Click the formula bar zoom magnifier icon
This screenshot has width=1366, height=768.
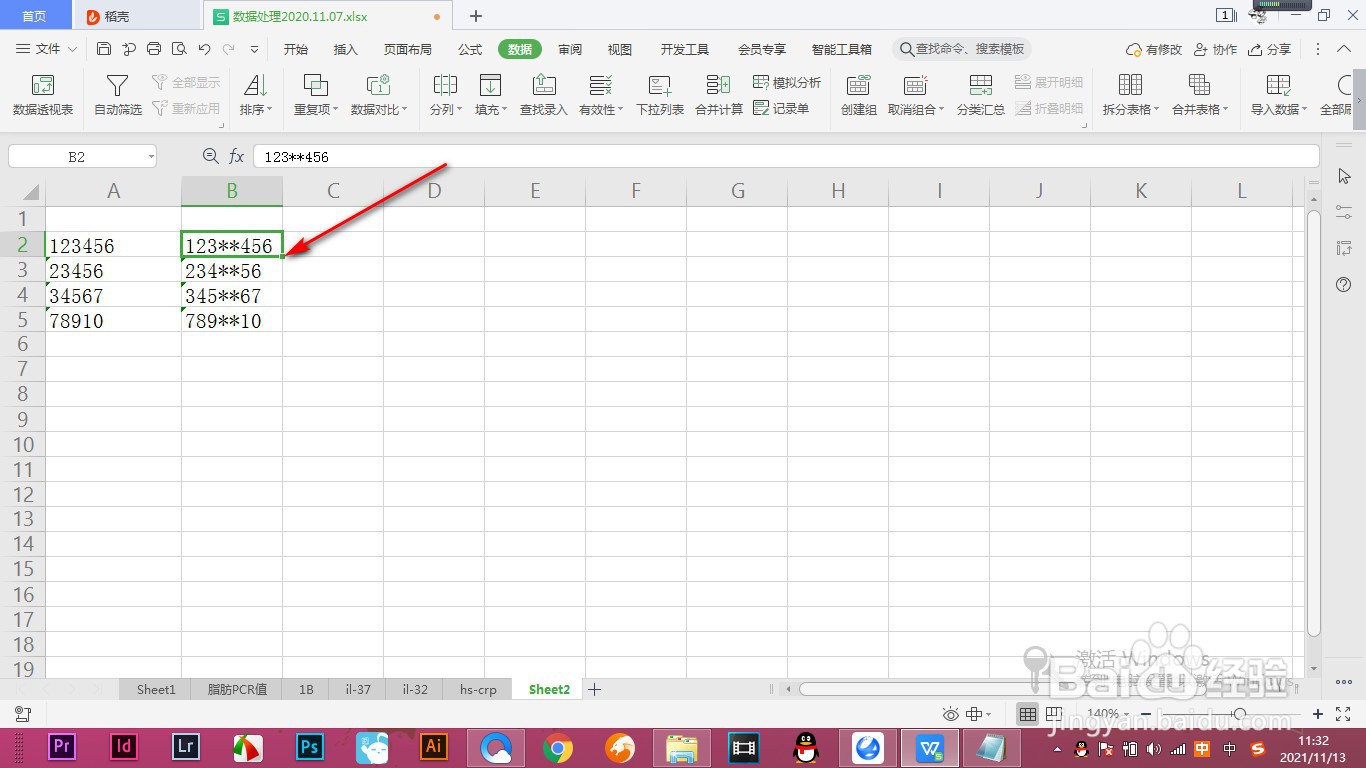point(210,156)
